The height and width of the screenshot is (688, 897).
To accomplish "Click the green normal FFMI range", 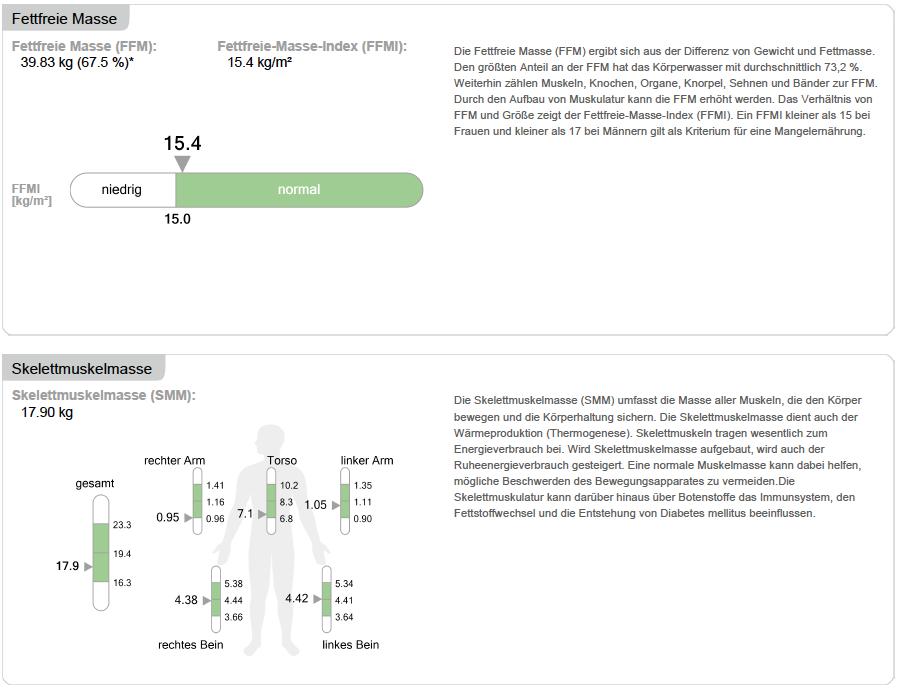I will [299, 190].
